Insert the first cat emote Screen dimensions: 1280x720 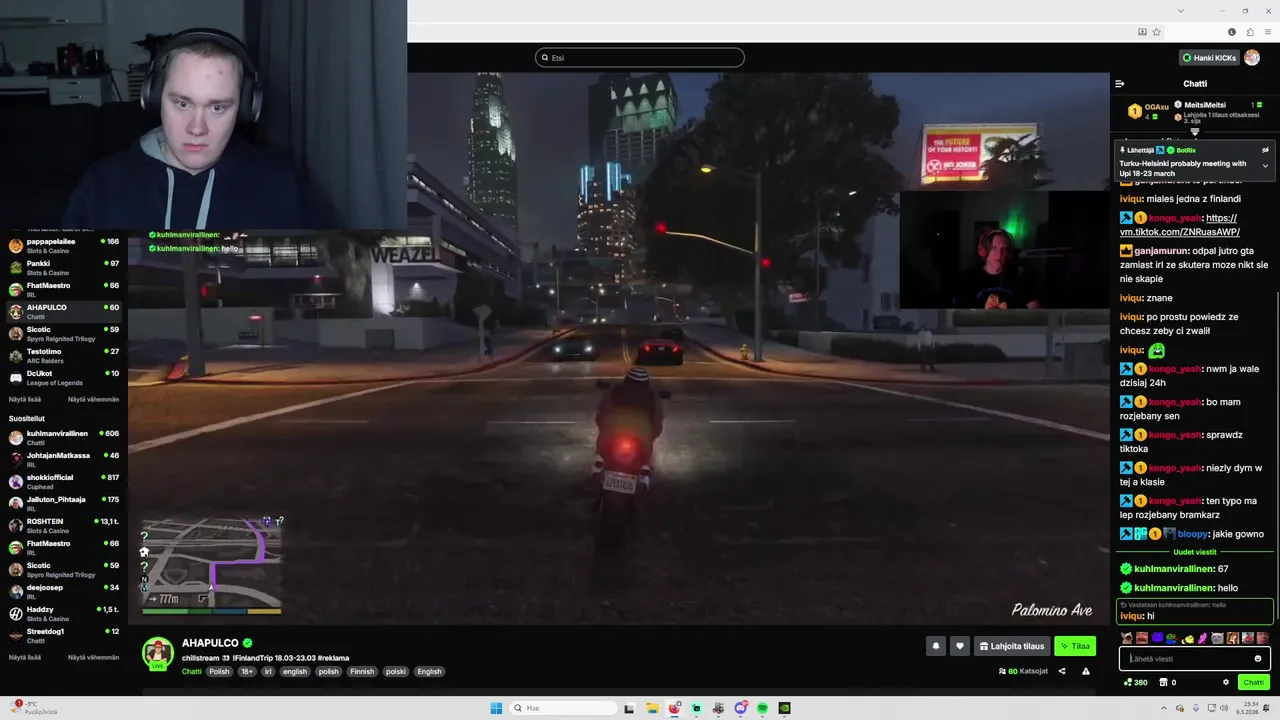[1127, 638]
